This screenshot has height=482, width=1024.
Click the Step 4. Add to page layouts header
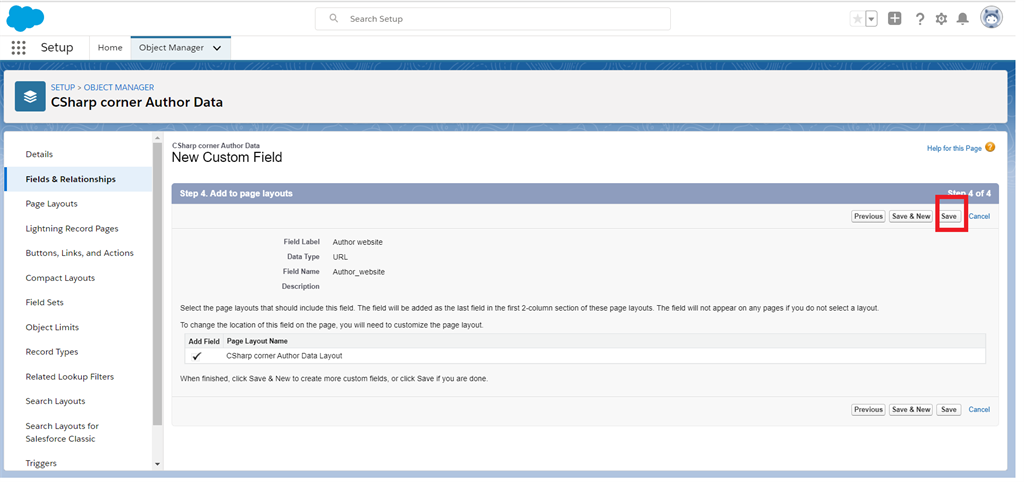[236, 194]
